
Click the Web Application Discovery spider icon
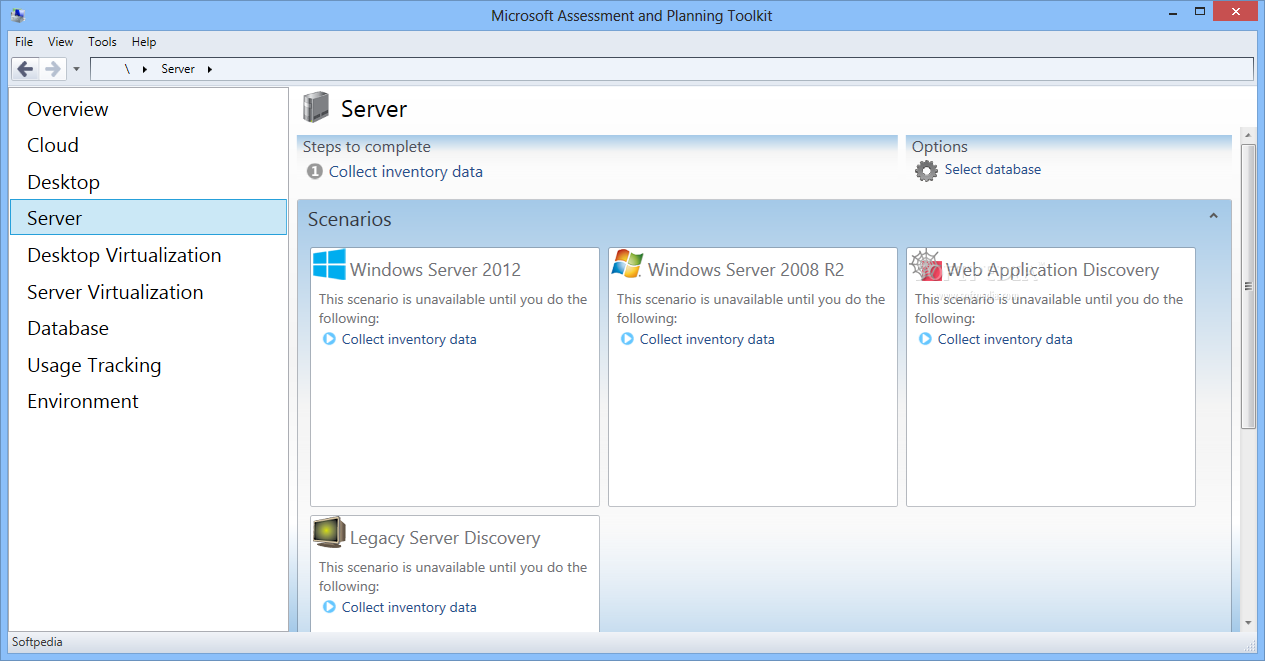pyautogui.click(x=925, y=265)
